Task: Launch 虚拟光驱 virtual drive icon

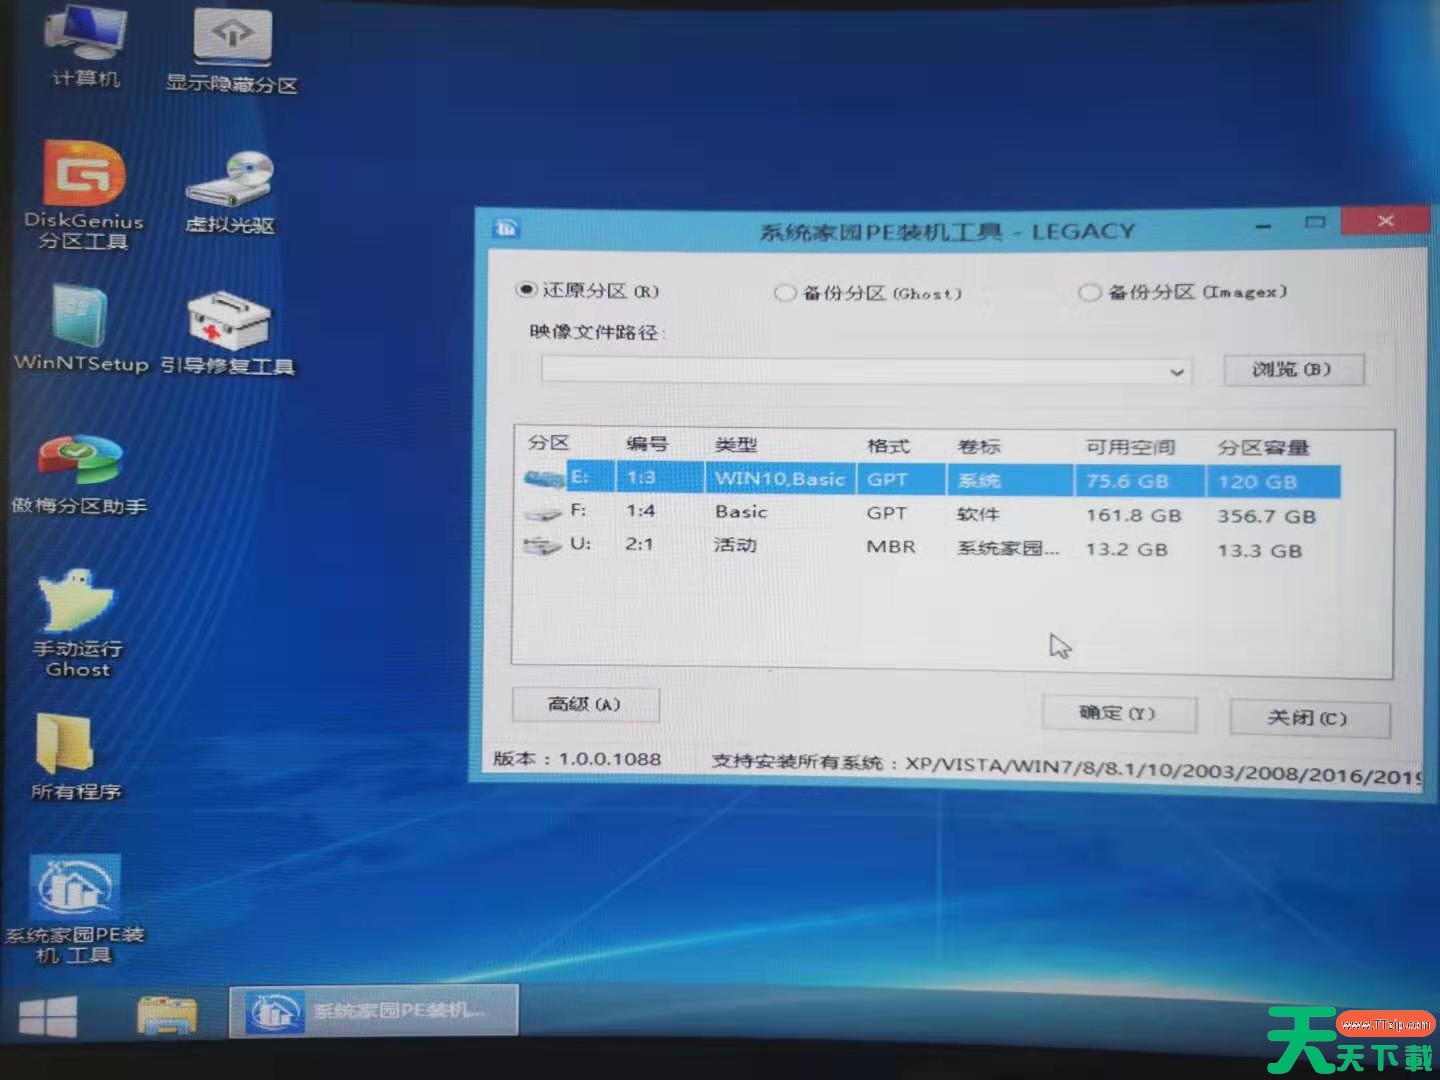Action: click(230, 190)
